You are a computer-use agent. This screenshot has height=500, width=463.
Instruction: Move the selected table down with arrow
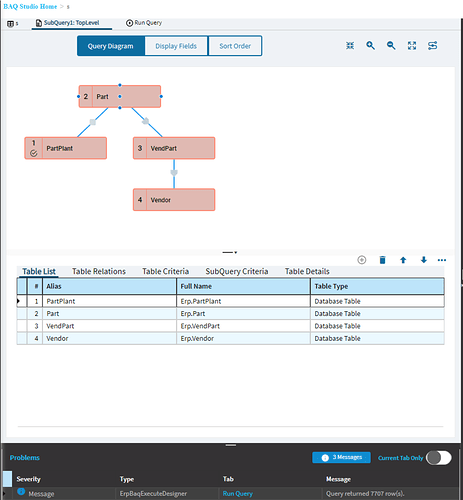tap(424, 260)
